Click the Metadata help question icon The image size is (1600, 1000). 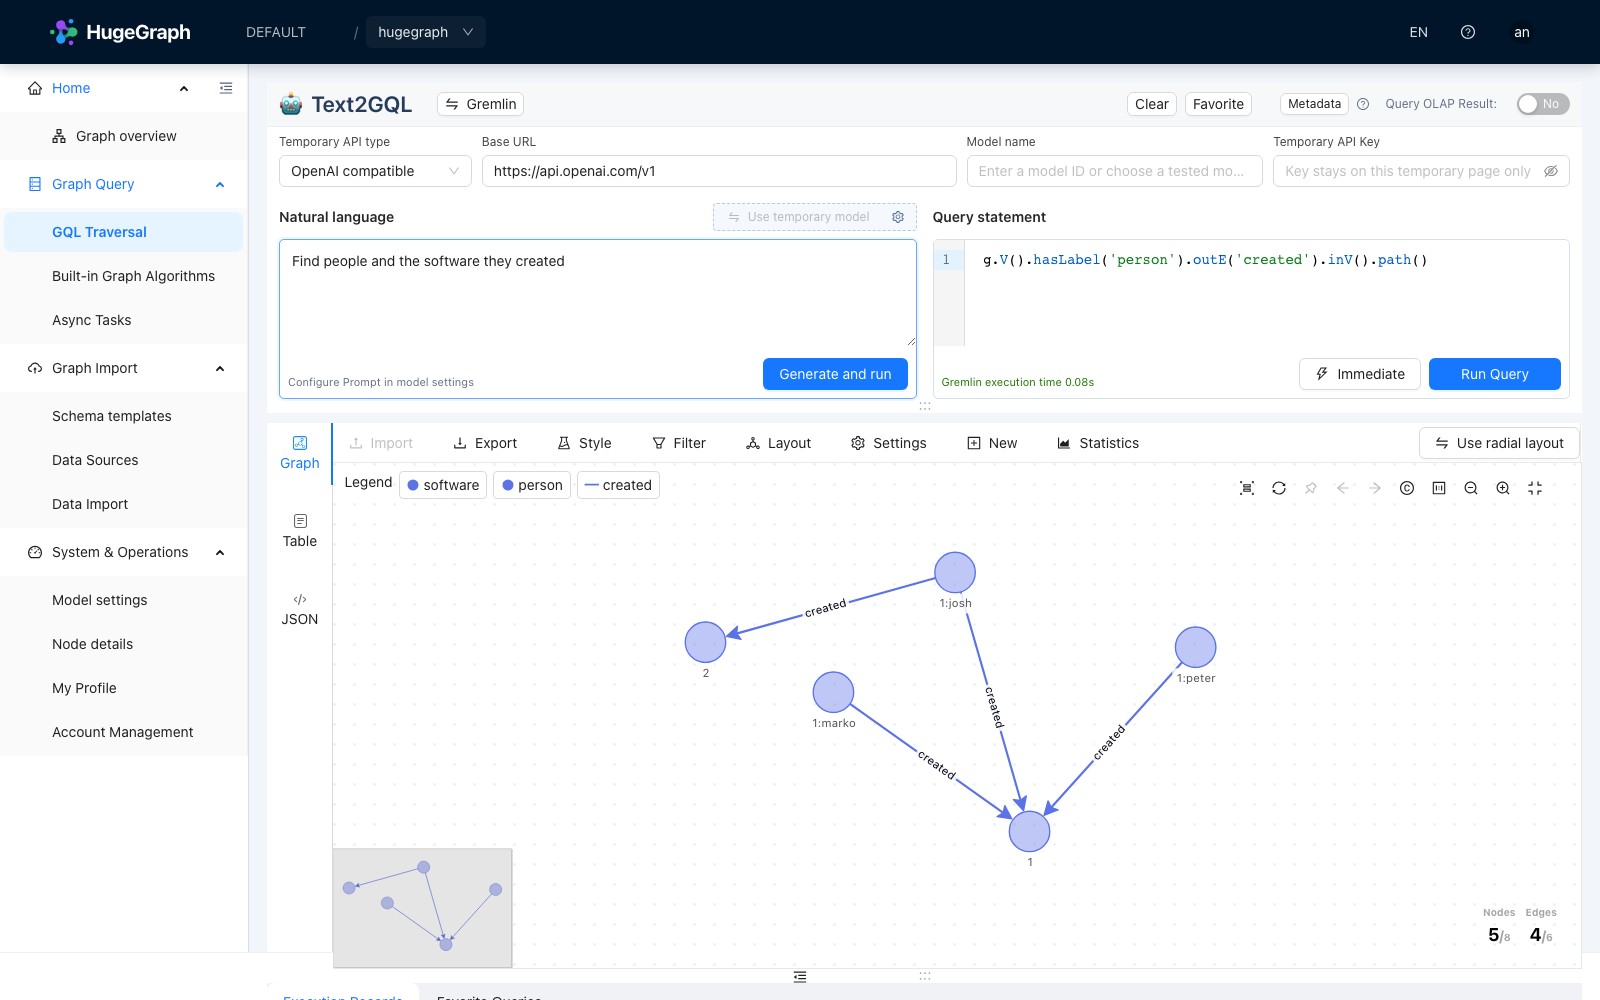coord(1363,104)
